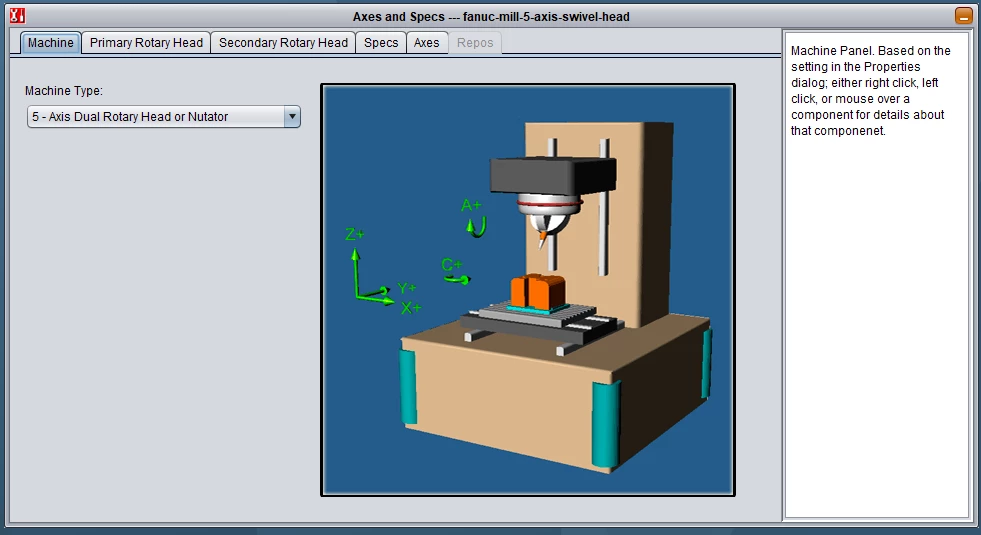Image resolution: width=981 pixels, height=535 pixels.
Task: Click the dark gray spindle head block
Action: coord(552,175)
